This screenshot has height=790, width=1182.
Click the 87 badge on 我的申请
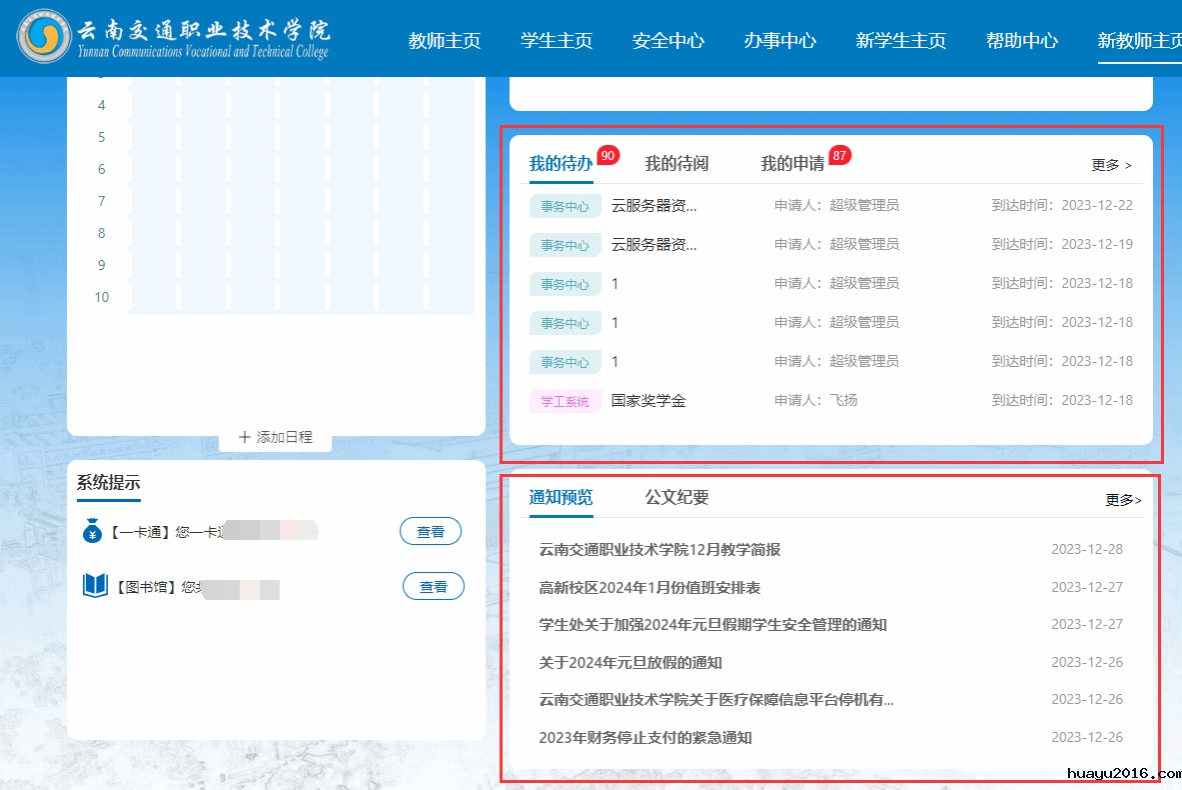click(840, 155)
